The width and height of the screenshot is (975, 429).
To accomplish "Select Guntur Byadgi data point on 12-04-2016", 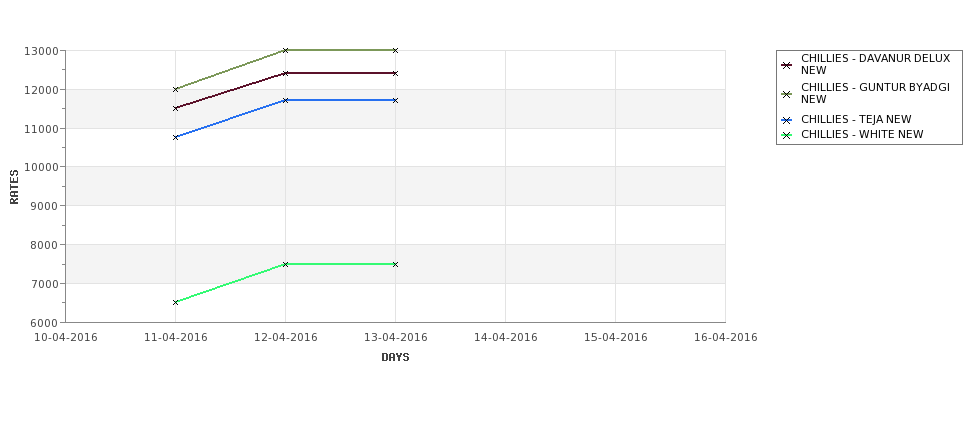I will (x=285, y=50).
